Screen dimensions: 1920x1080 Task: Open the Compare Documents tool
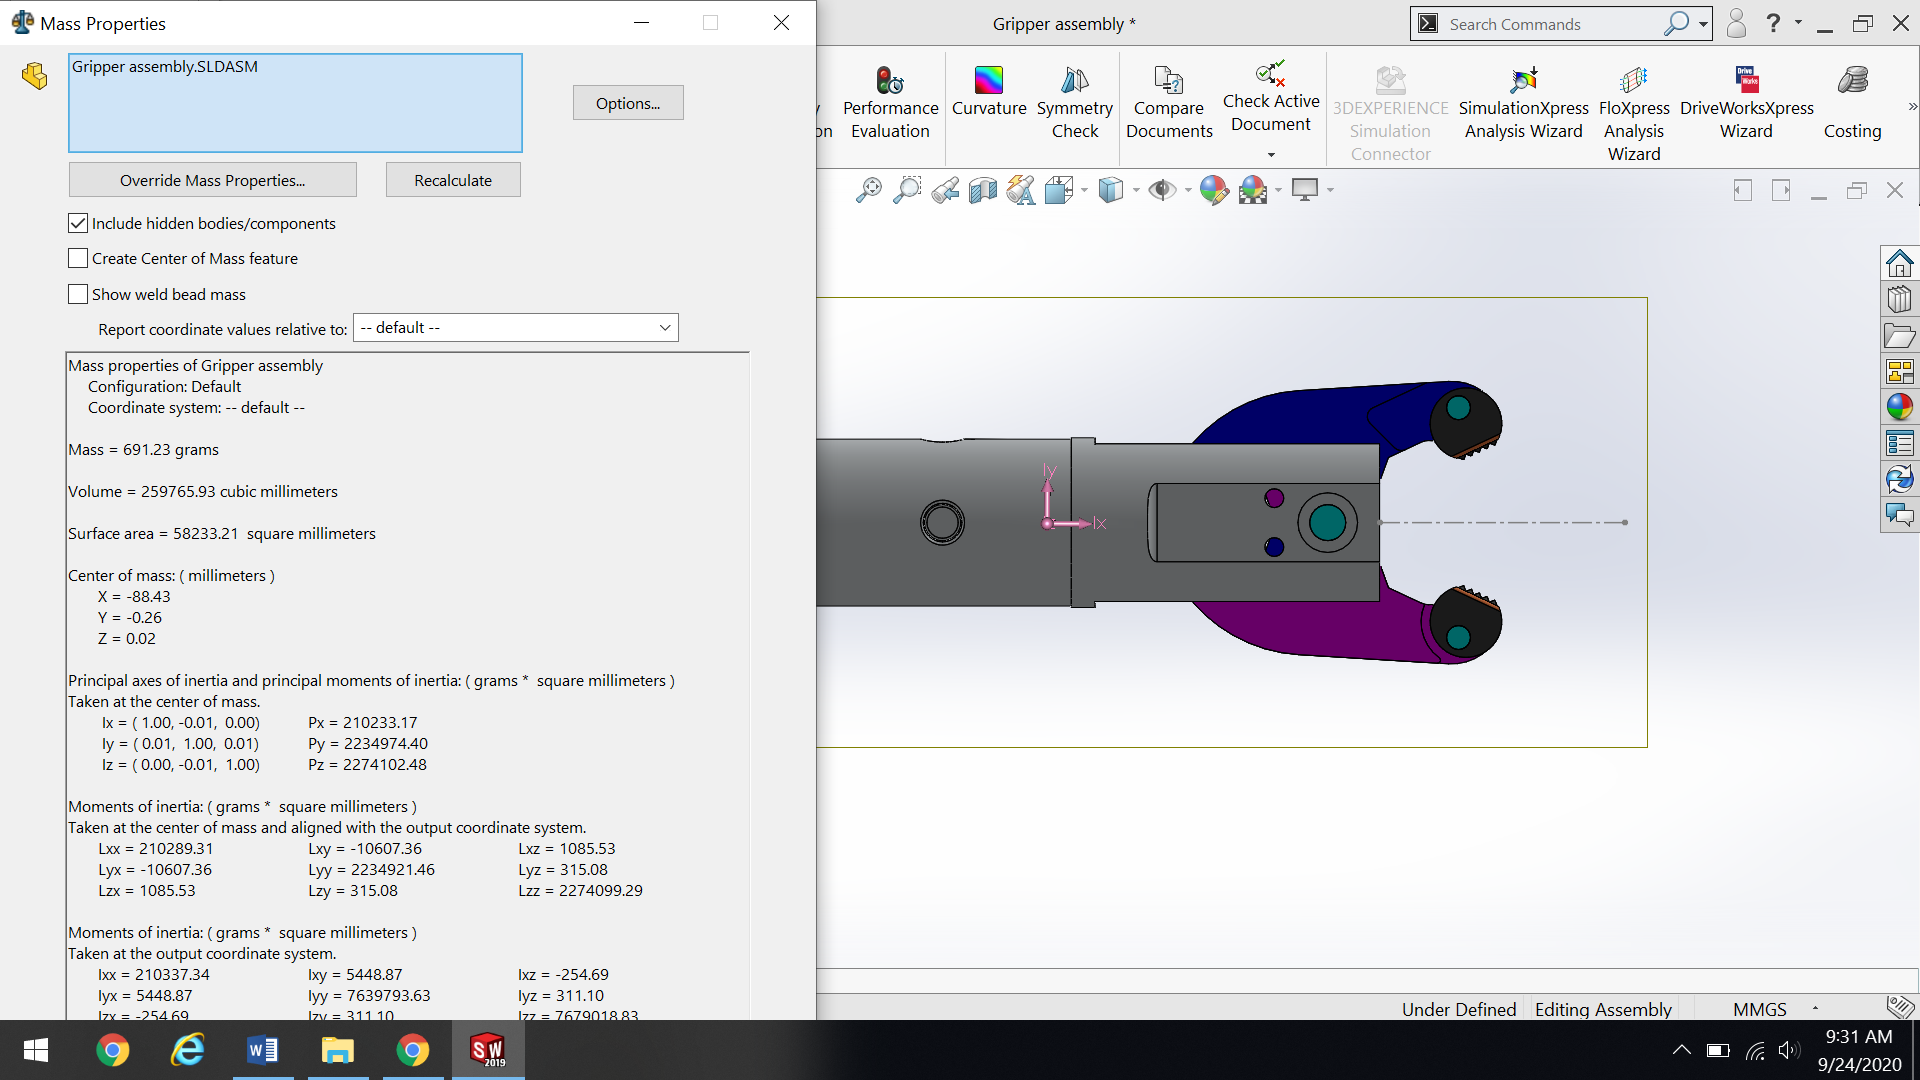pyautogui.click(x=1169, y=103)
